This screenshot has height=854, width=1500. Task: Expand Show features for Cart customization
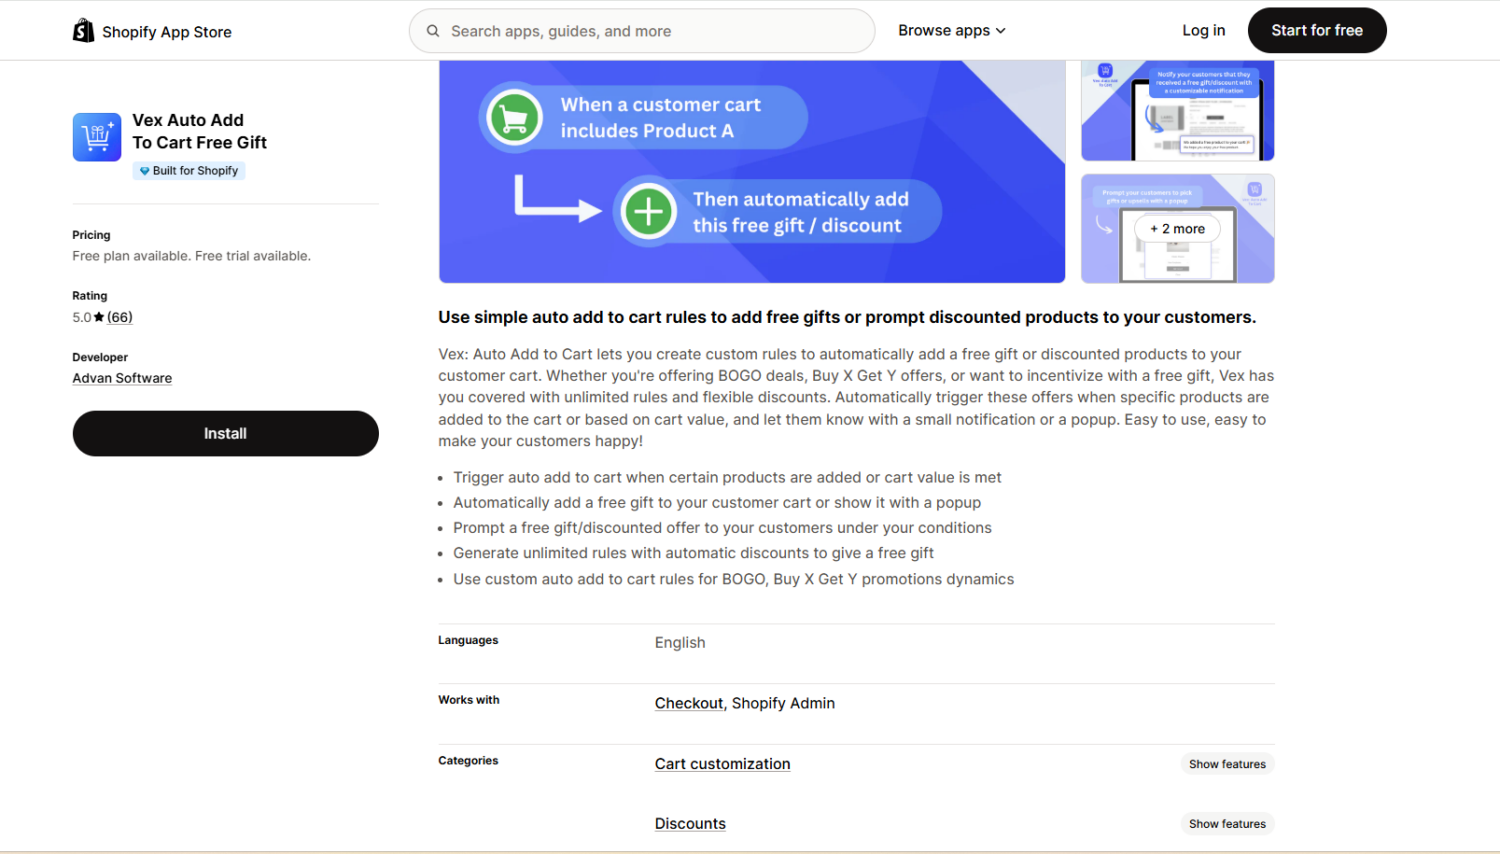(1226, 764)
